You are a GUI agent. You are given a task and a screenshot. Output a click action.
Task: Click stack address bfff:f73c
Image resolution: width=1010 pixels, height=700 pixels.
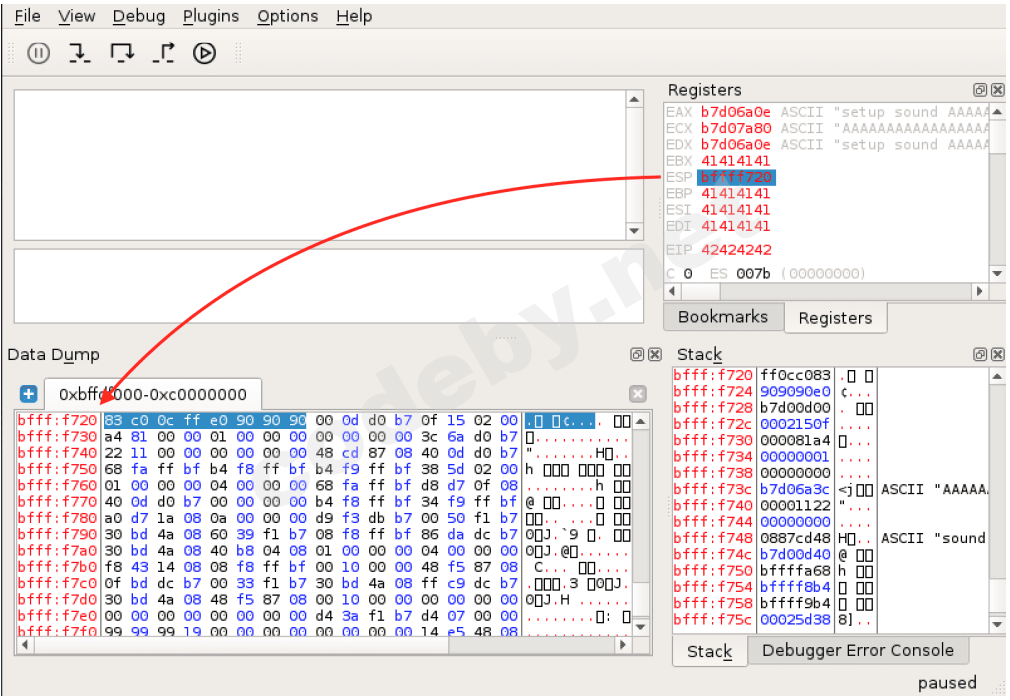coord(713,489)
